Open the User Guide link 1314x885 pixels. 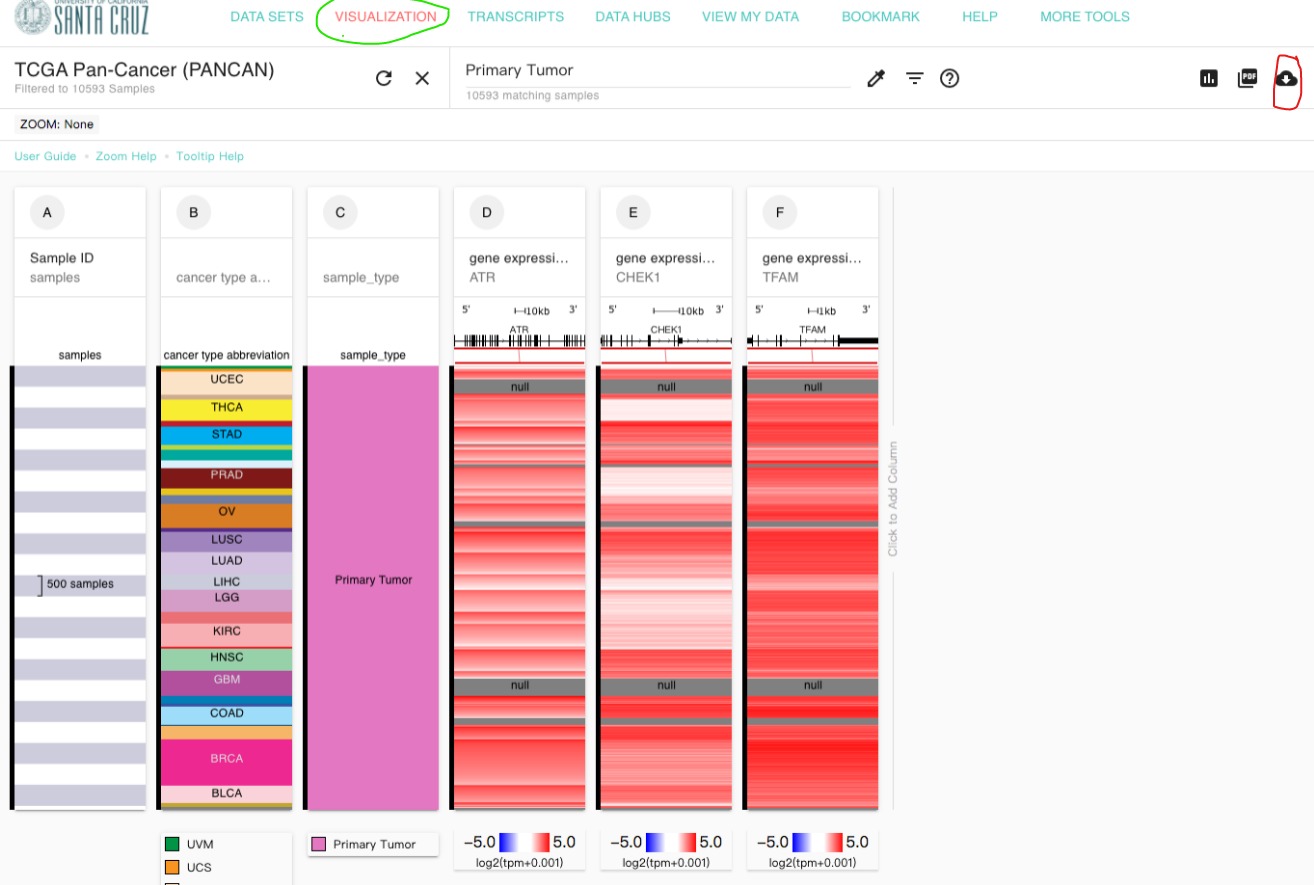click(x=45, y=156)
